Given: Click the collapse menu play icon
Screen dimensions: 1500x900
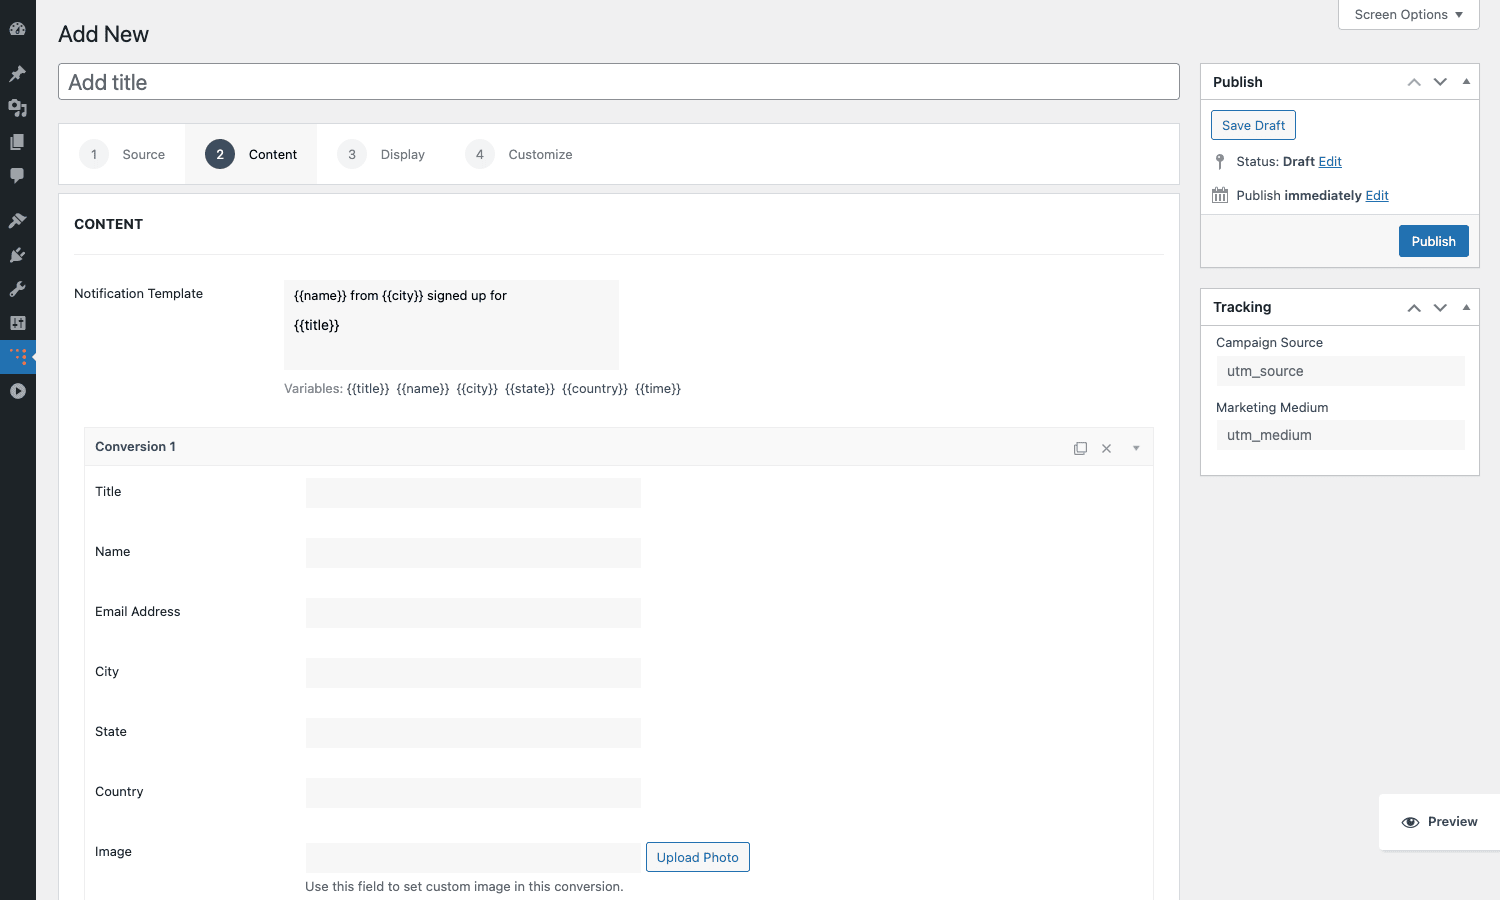Looking at the screenshot, I should 17,391.
